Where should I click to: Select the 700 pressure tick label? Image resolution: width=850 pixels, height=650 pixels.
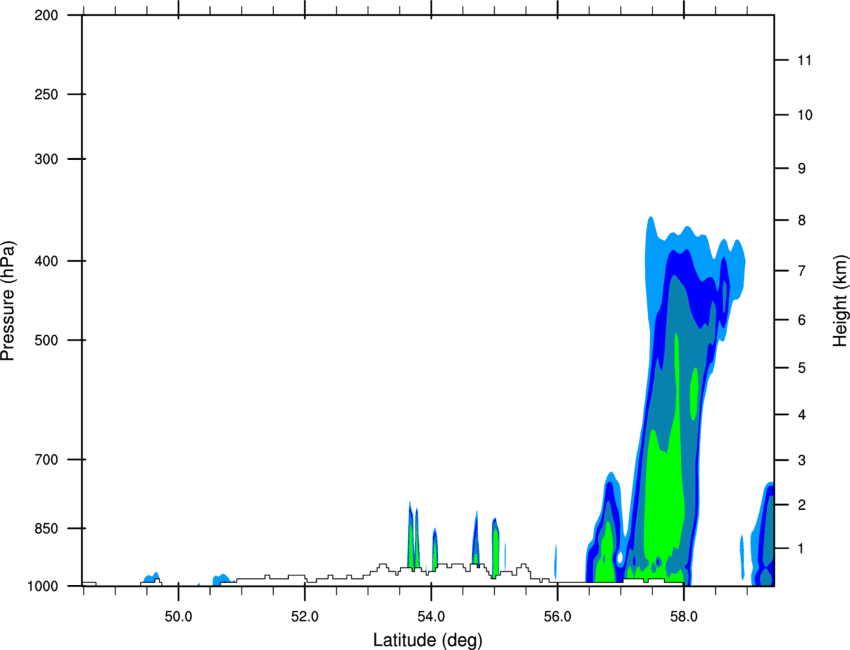pos(46,459)
